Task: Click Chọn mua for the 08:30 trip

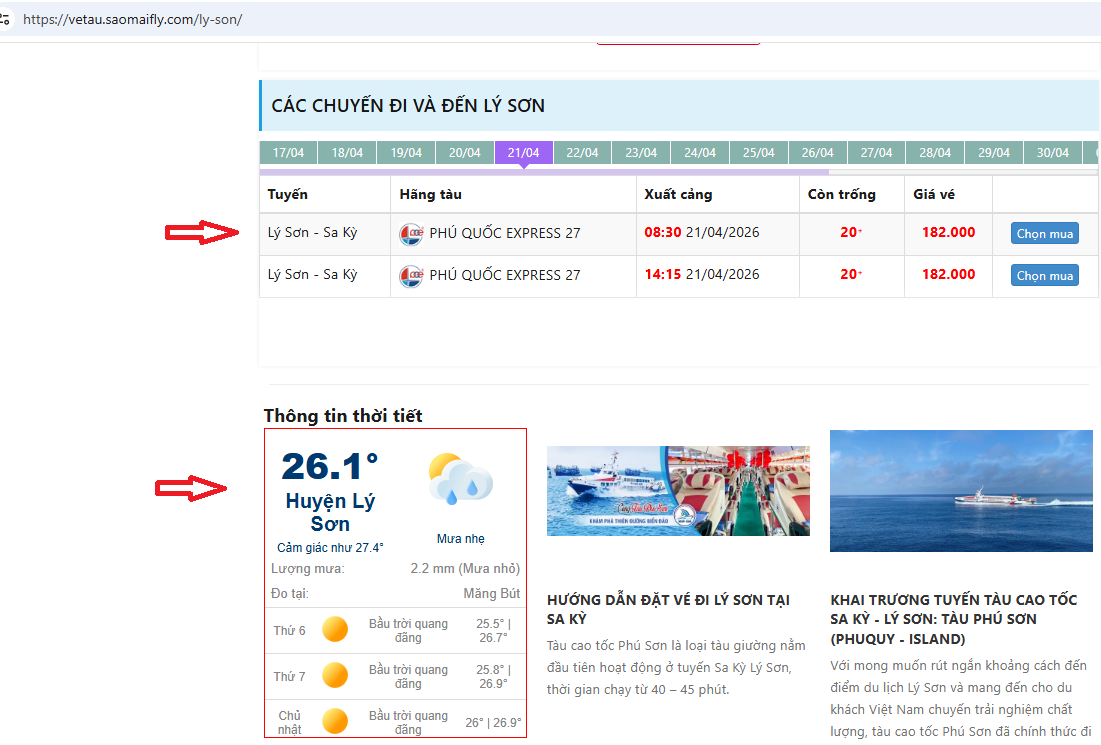Action: click(x=1045, y=234)
